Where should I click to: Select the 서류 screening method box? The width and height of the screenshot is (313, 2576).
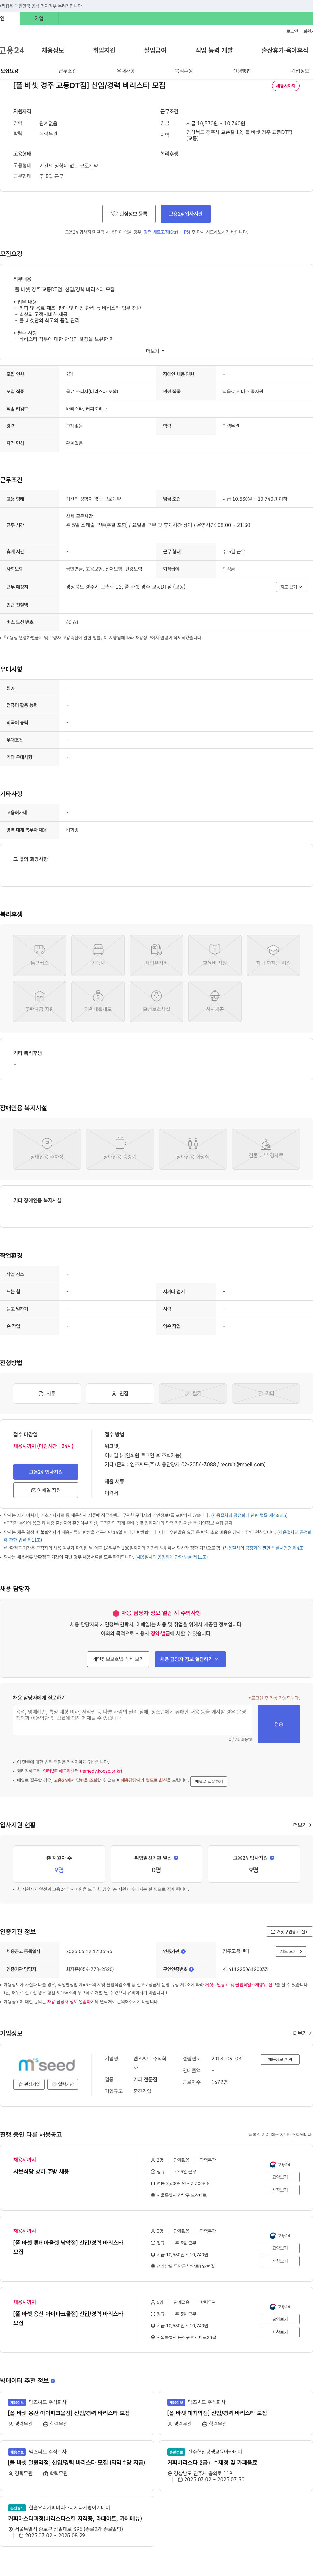[x=47, y=1393]
